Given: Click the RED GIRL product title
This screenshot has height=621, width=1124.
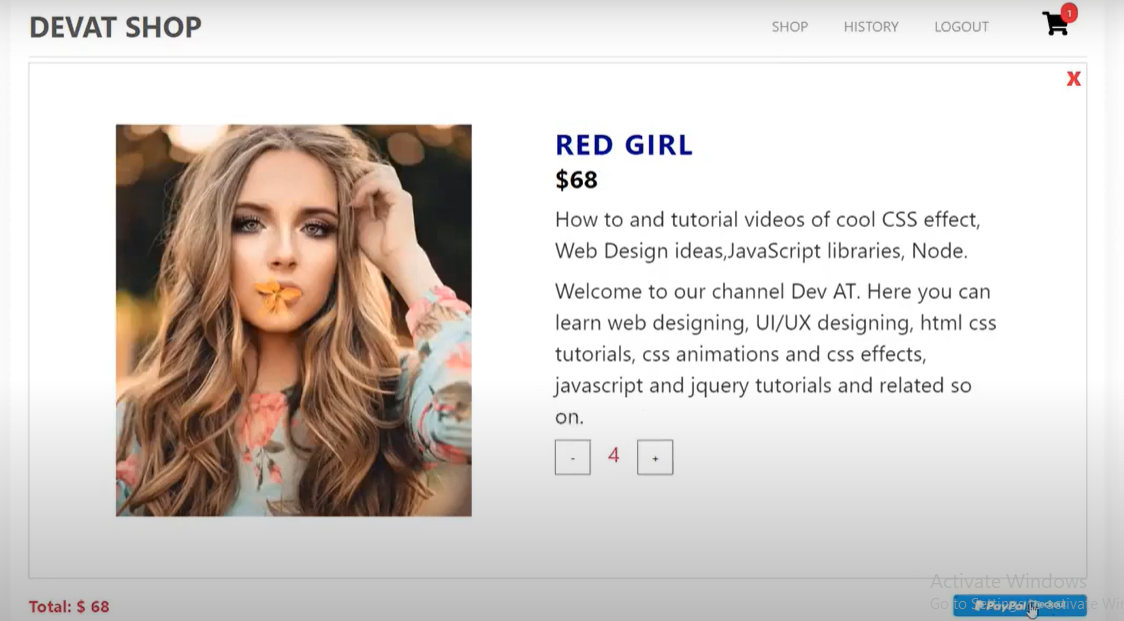Looking at the screenshot, I should (x=624, y=145).
